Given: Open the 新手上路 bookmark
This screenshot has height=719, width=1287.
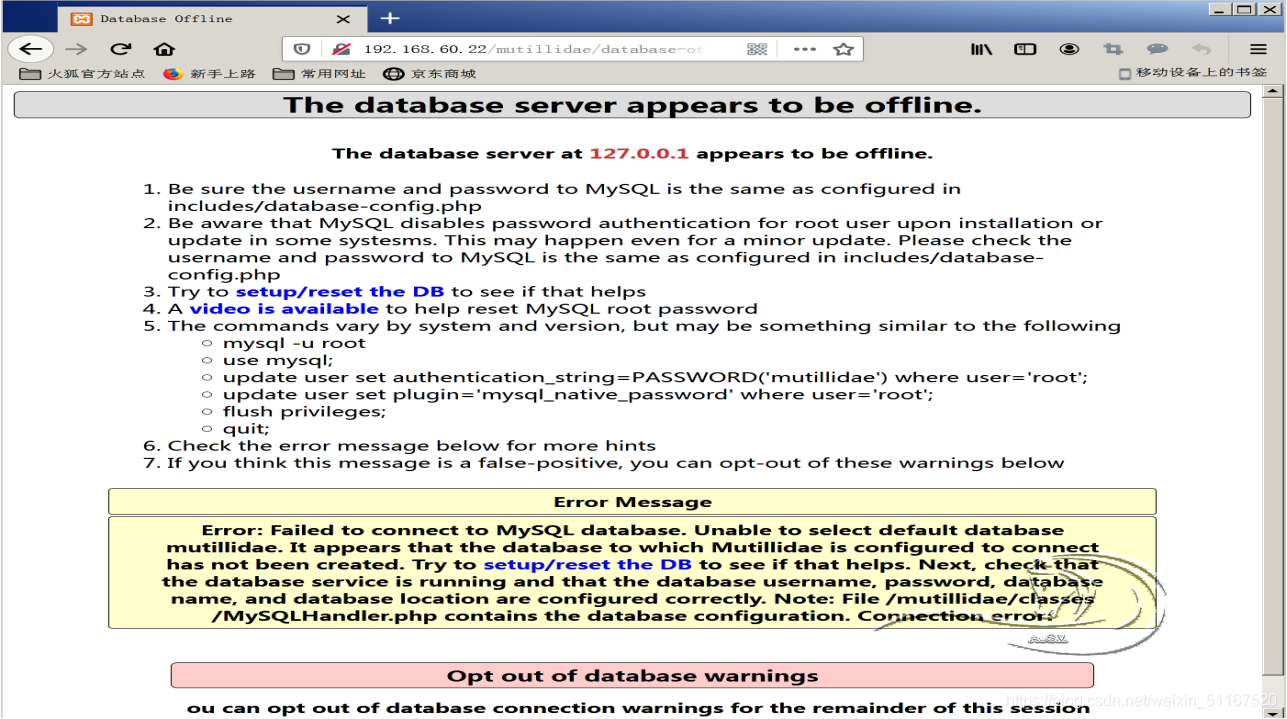Looking at the screenshot, I should [209, 74].
